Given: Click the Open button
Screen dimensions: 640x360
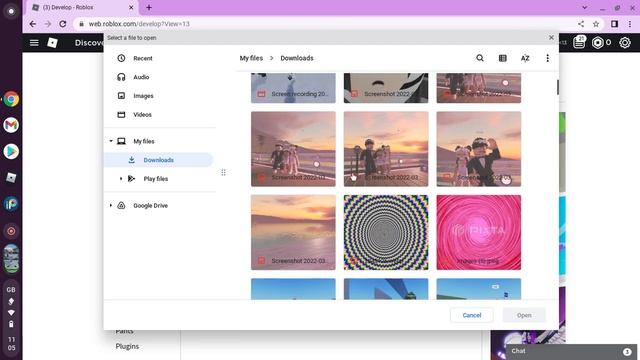Looking at the screenshot, I should 524,315.
